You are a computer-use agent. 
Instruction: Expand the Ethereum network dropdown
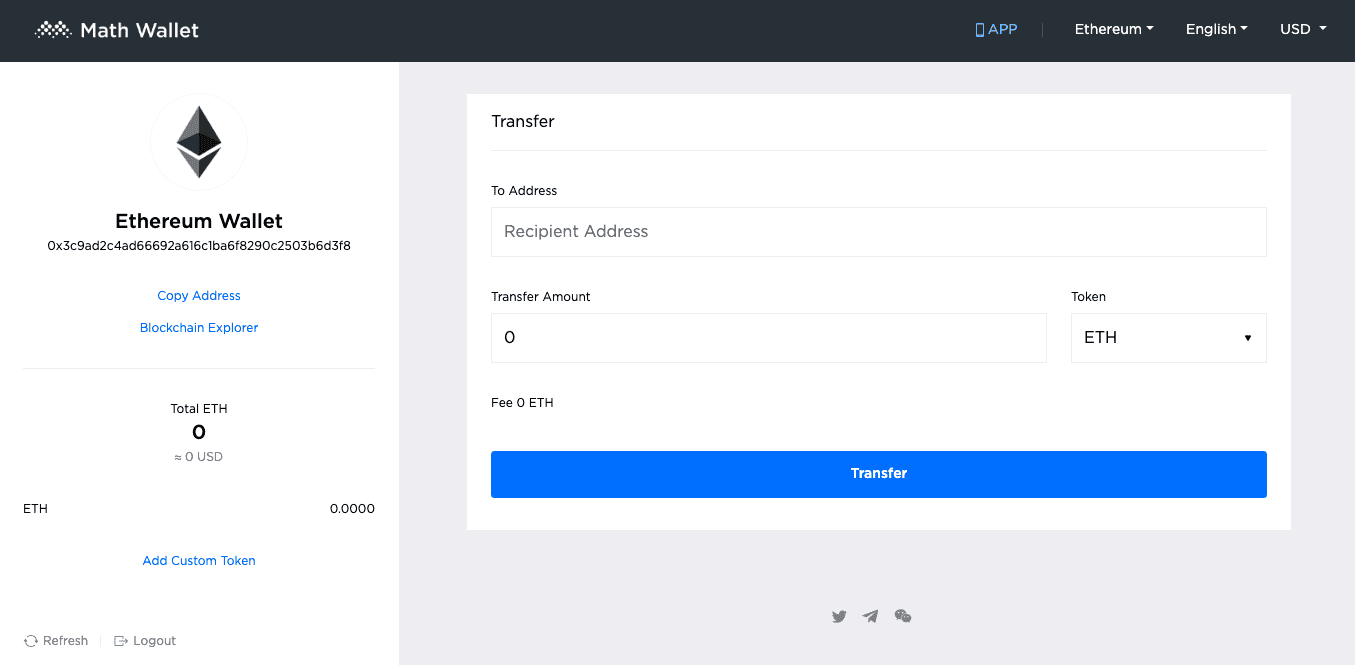pyautogui.click(x=1114, y=29)
